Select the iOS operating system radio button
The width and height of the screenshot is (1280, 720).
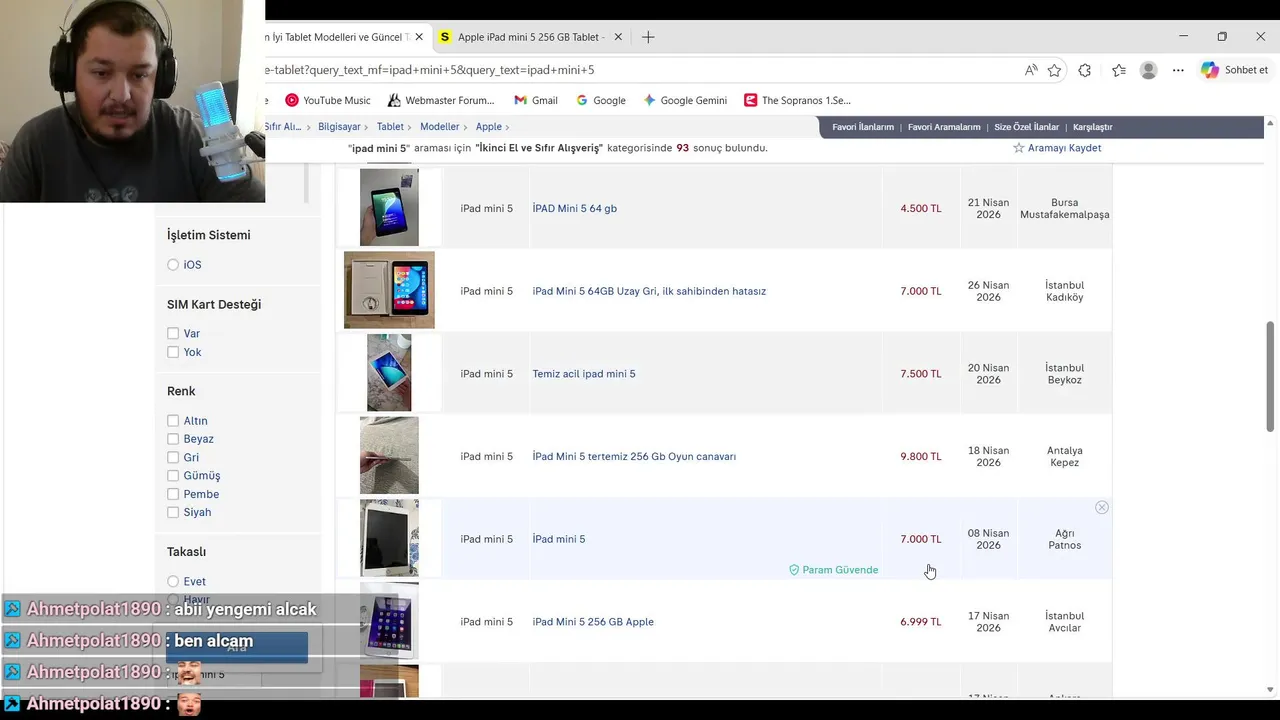[x=173, y=265]
